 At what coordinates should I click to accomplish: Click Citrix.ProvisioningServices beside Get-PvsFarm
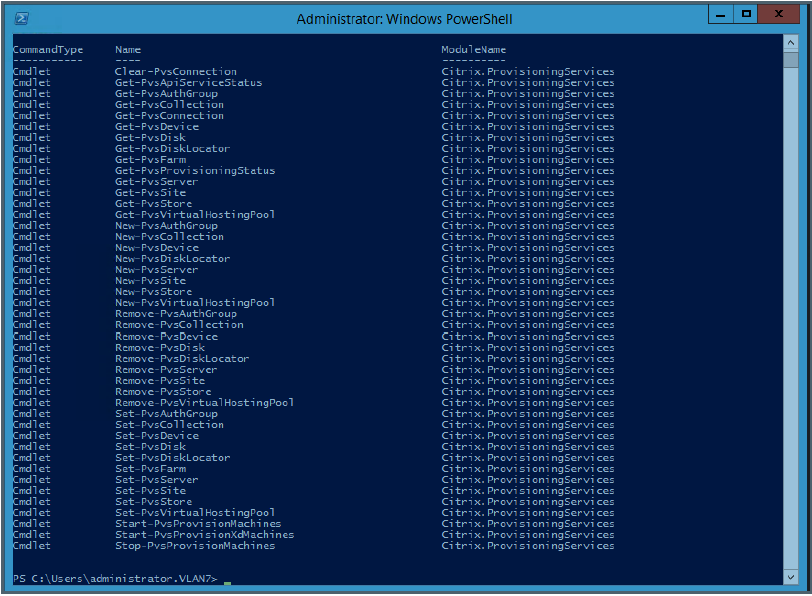528,160
